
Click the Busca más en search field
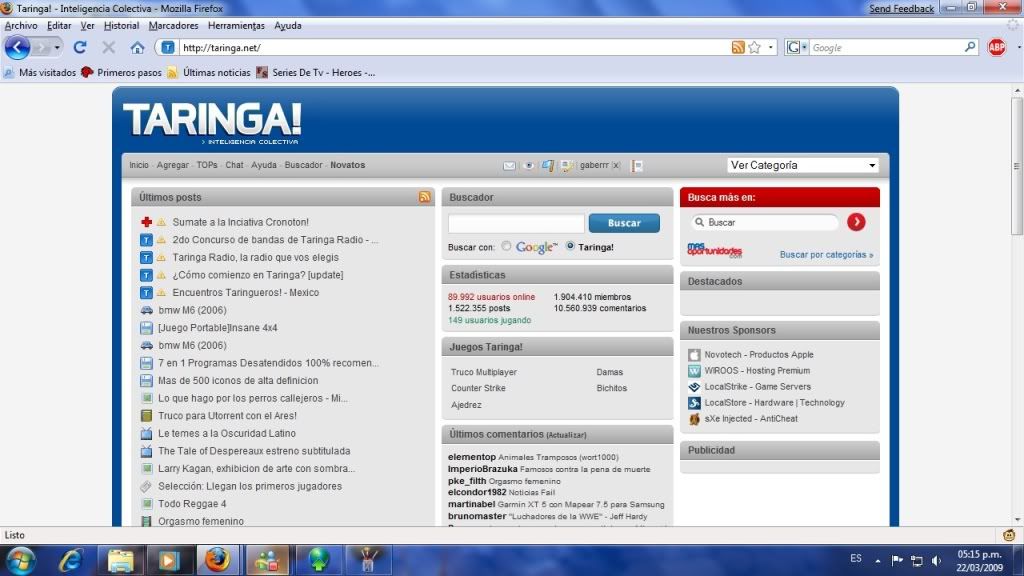click(765, 223)
